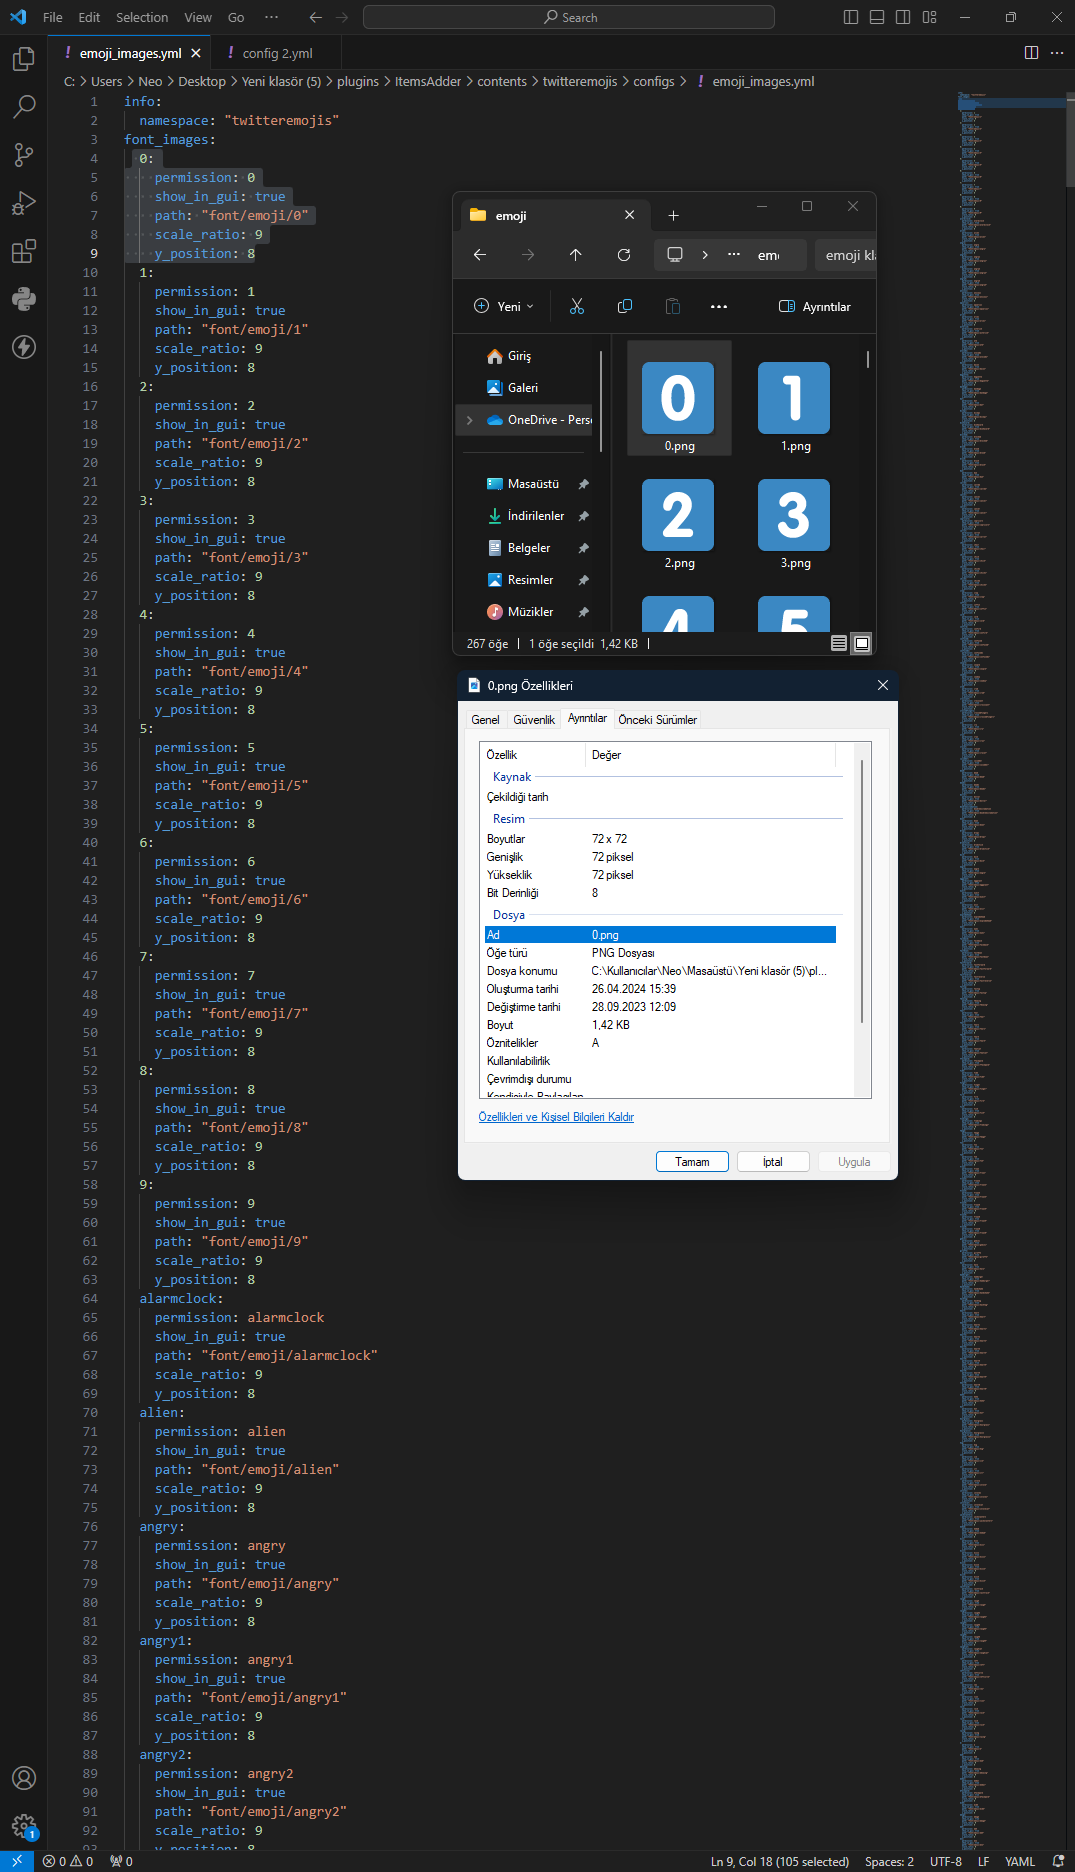Open the Search view in activity bar

[x=24, y=106]
